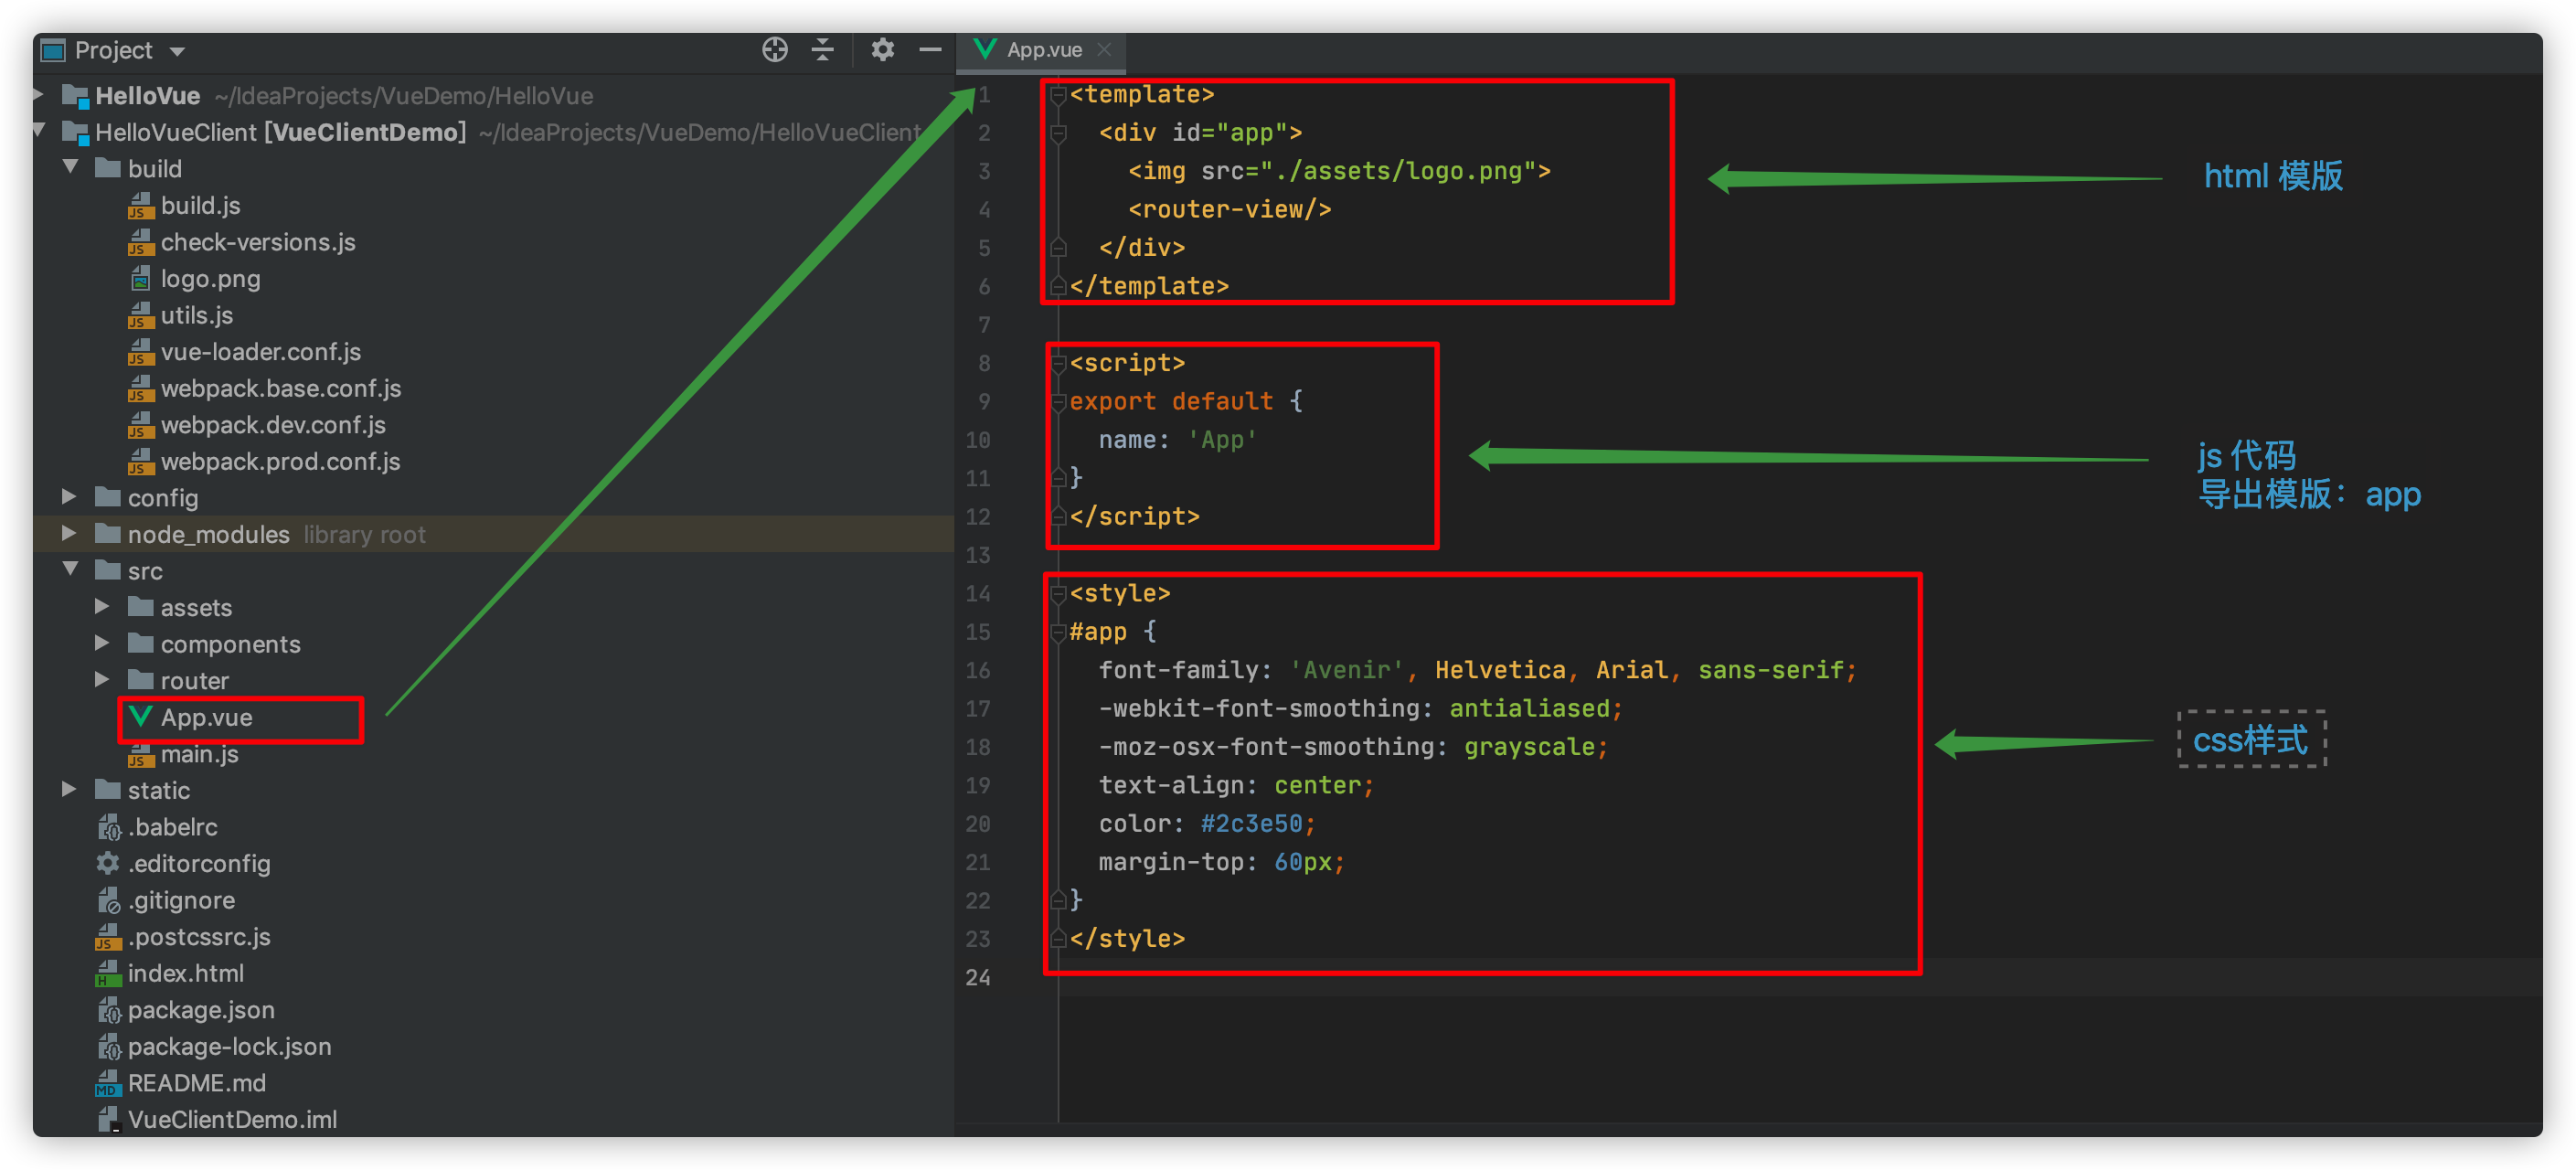
Task: Expand the static folder
Action: pyautogui.click(x=69, y=789)
